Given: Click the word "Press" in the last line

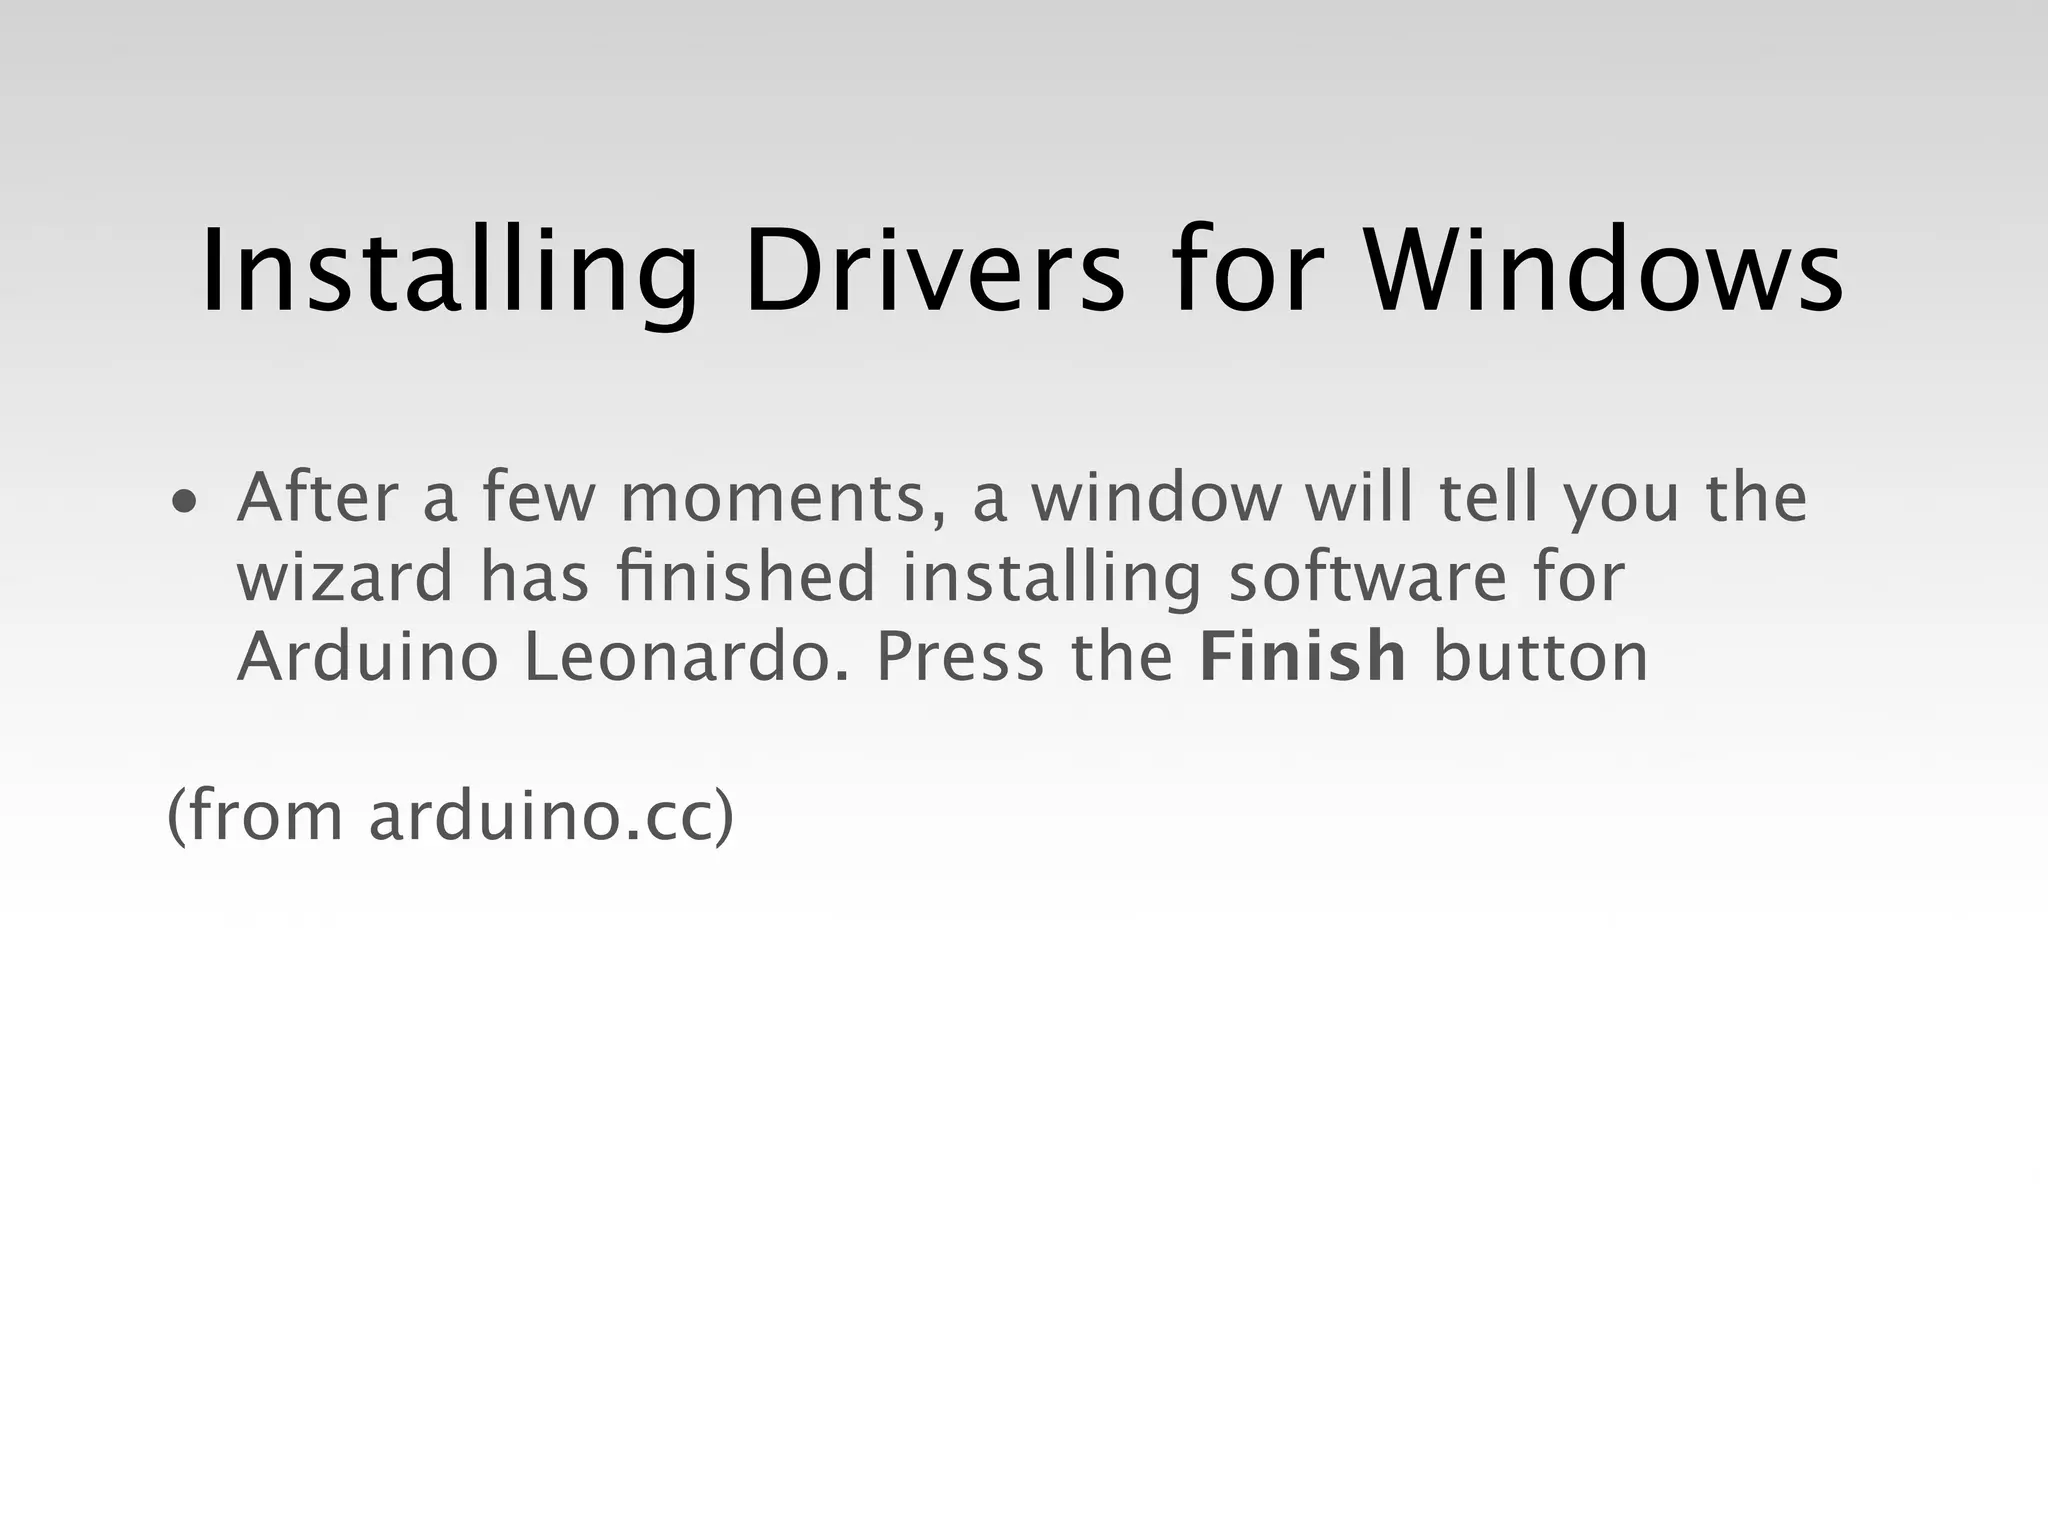Looking at the screenshot, I should 960,656.
